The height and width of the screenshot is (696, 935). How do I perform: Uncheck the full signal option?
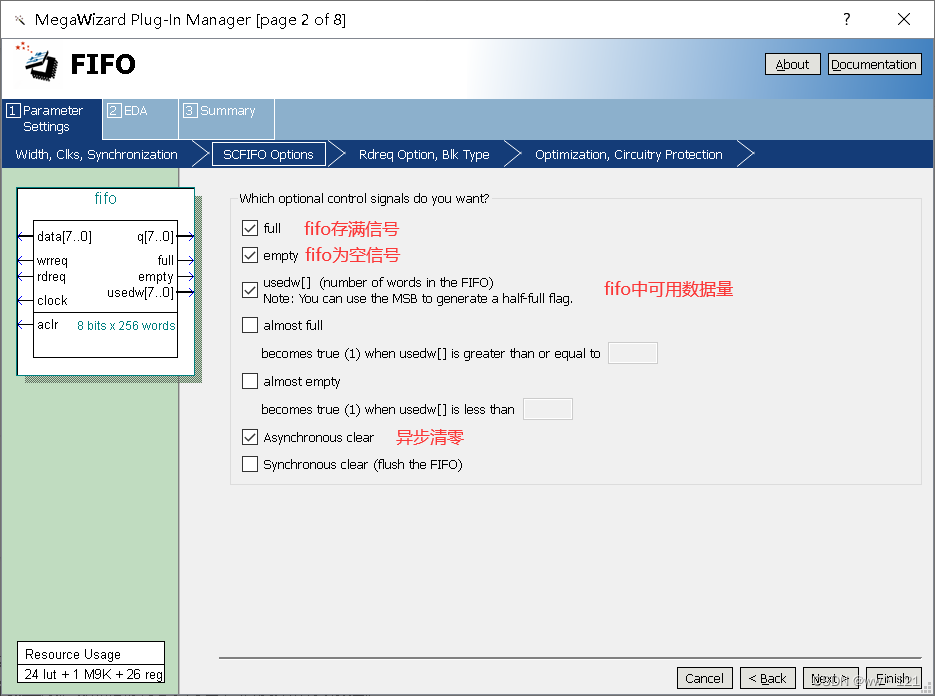pos(249,228)
